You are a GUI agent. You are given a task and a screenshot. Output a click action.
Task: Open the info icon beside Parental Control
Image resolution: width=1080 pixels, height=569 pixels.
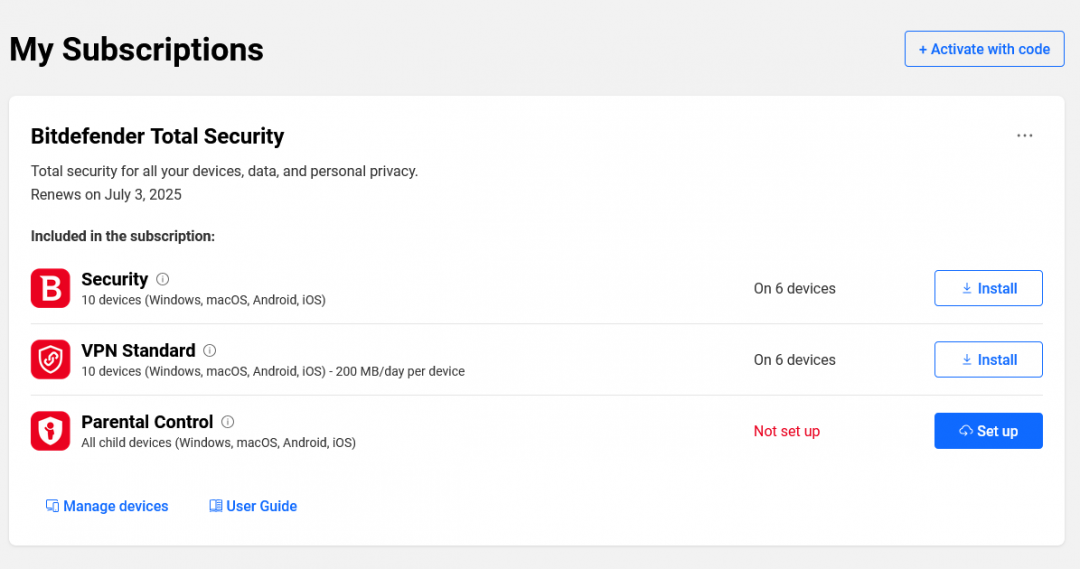click(x=228, y=422)
